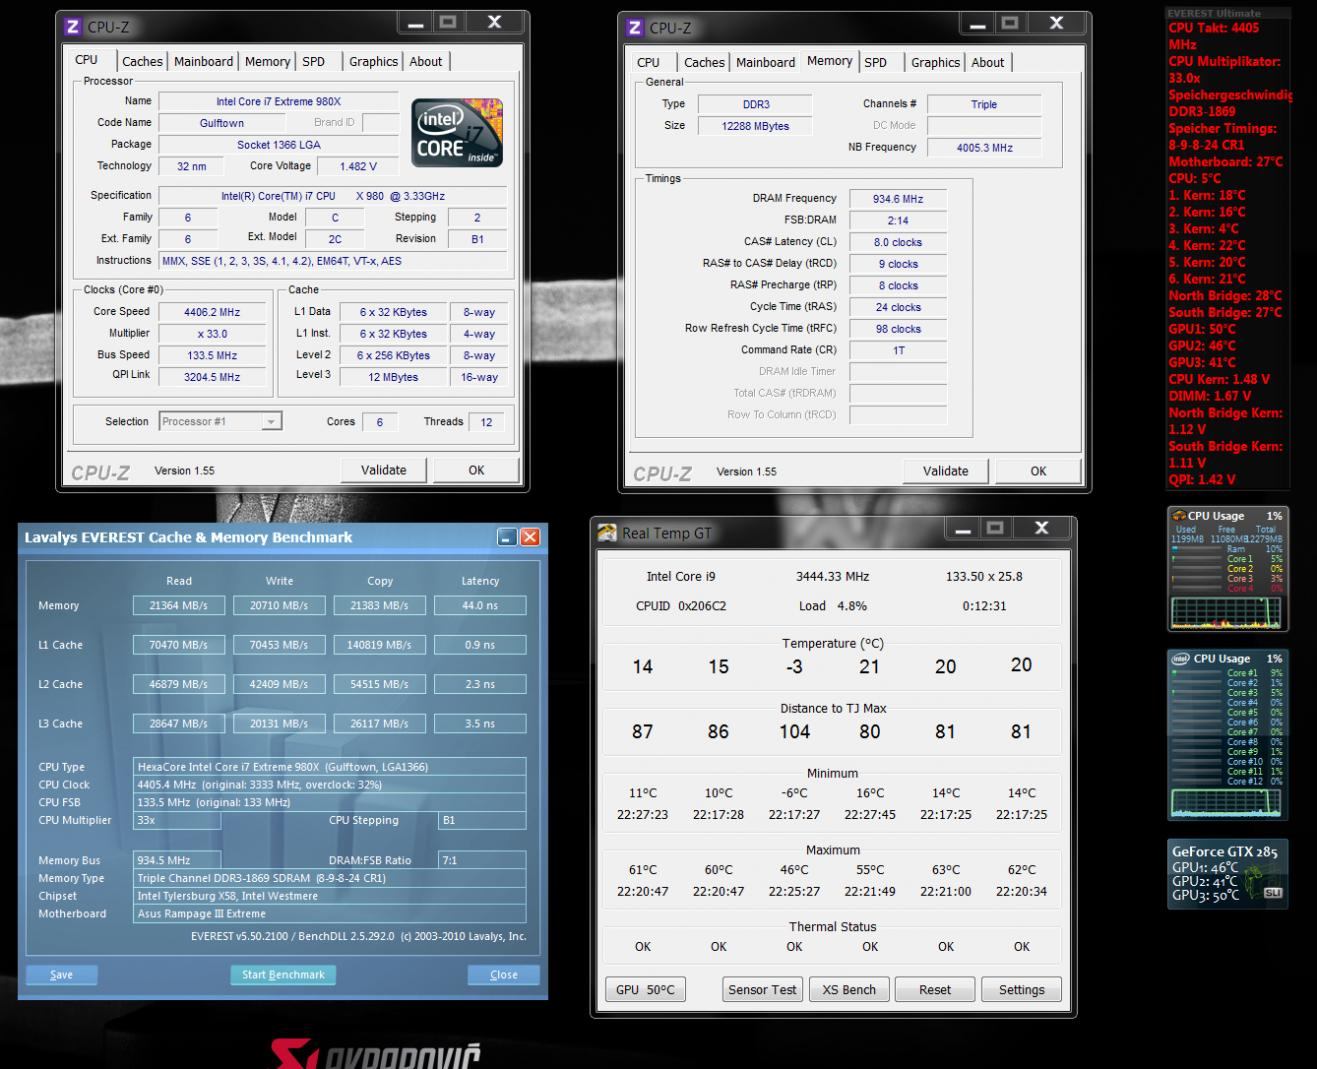This screenshot has width=1317, height=1069.
Task: Click the Real Temp GT title bar icon
Action: click(x=607, y=533)
